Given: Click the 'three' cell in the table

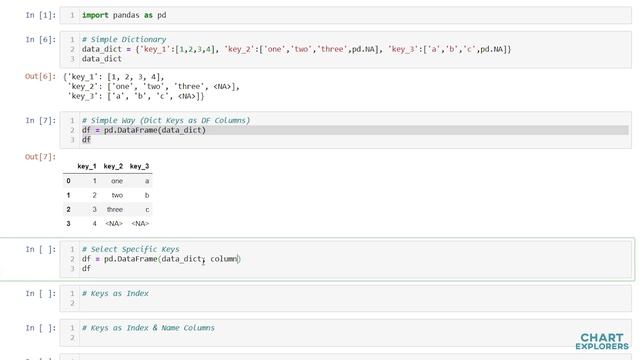Looking at the screenshot, I should click(115, 209).
